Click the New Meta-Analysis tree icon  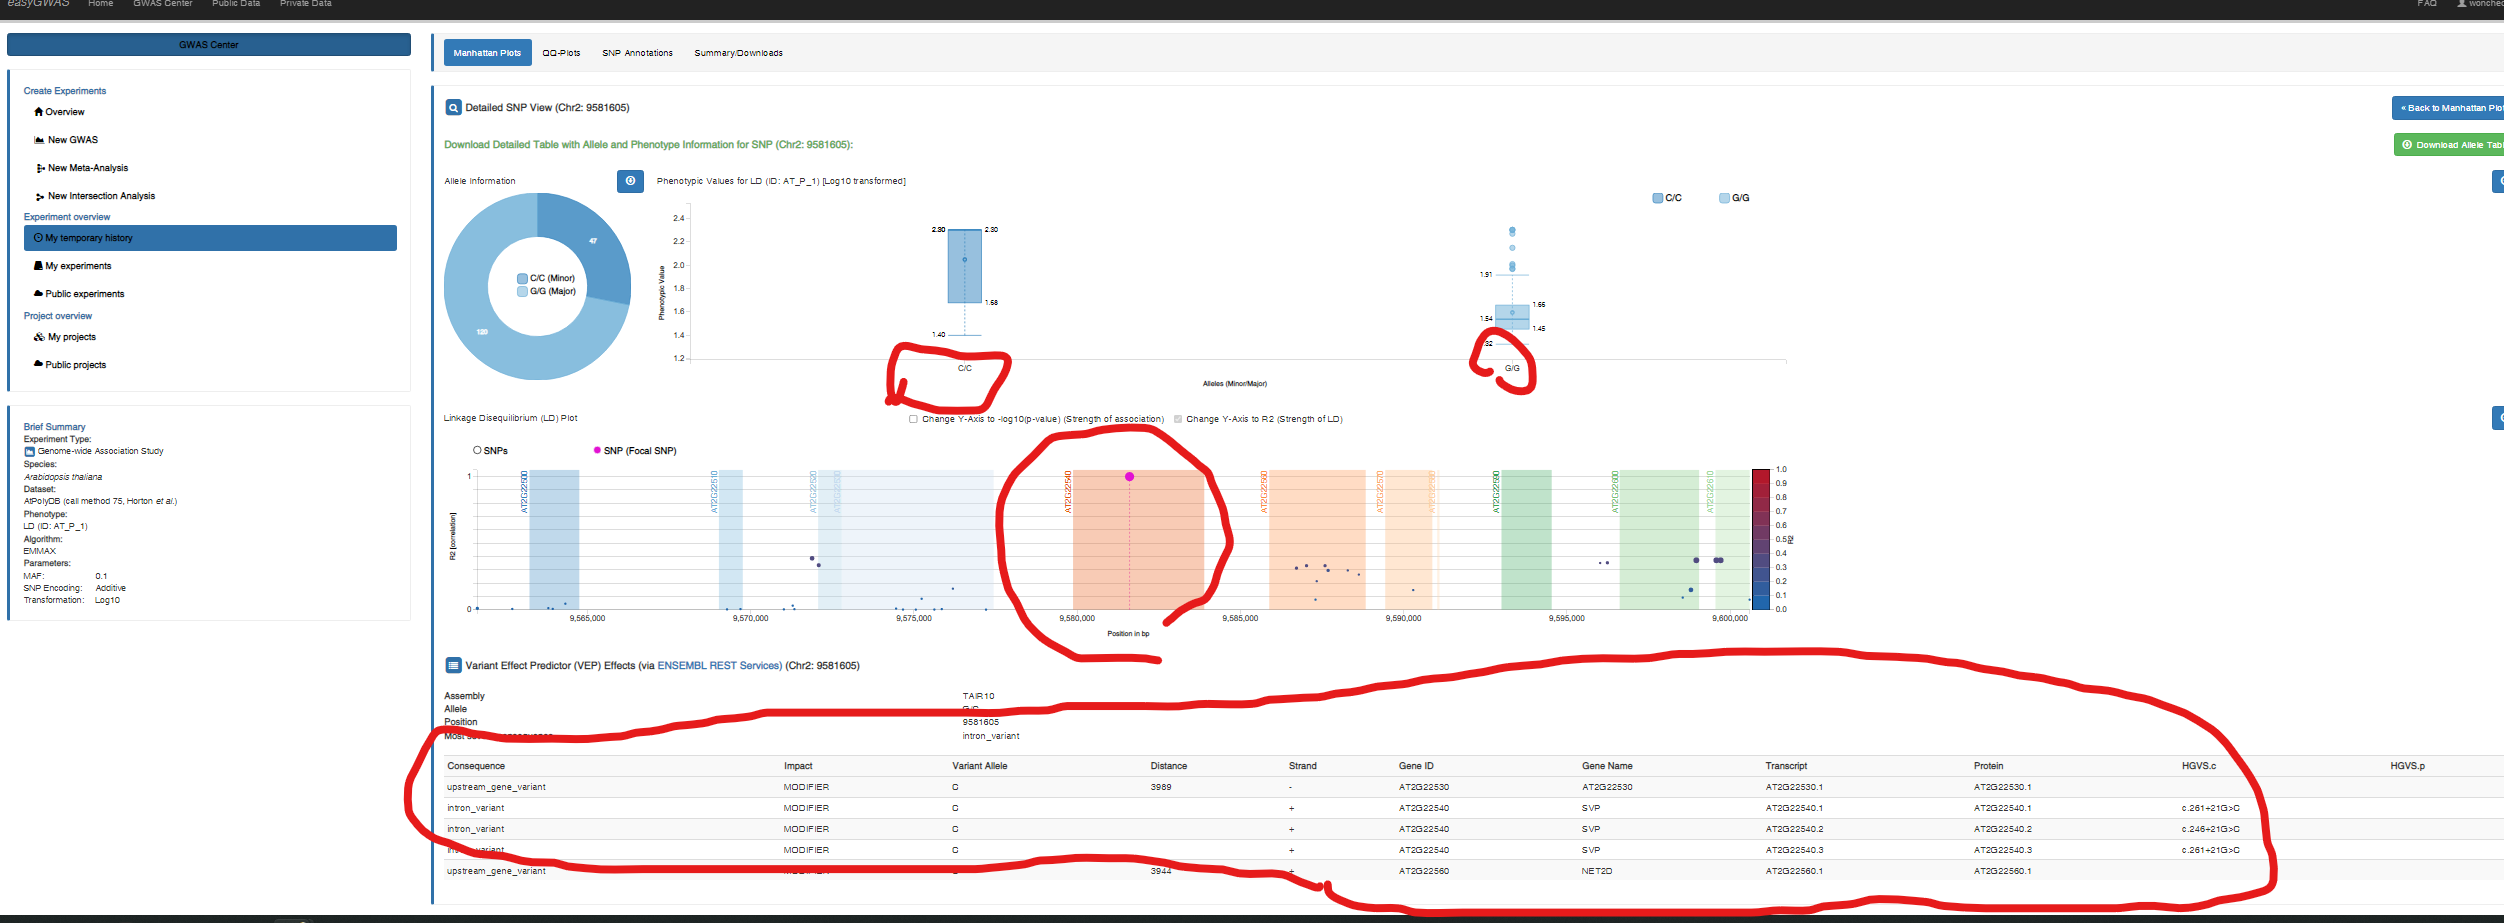(x=40, y=168)
